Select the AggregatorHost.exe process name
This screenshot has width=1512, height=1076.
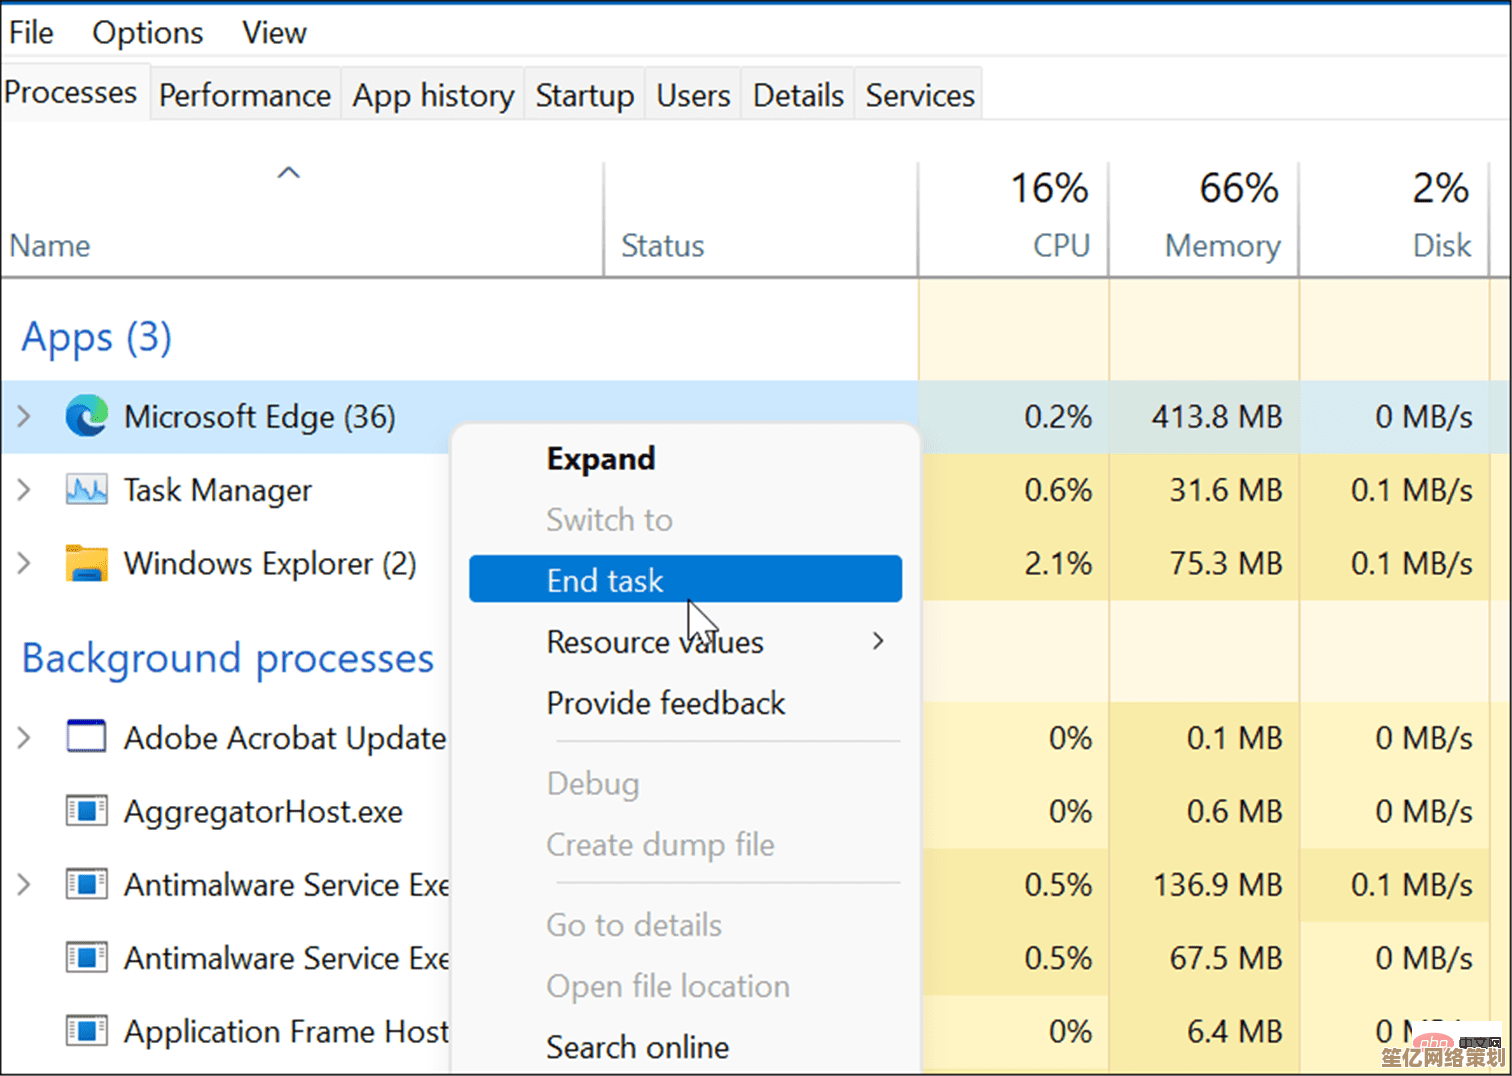[263, 811]
